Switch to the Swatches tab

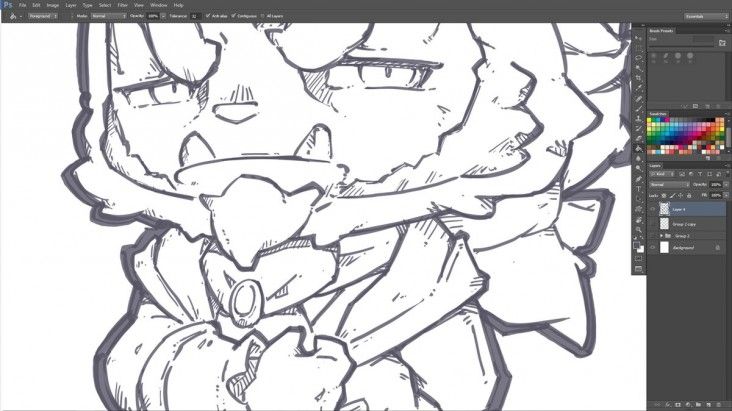pos(658,113)
